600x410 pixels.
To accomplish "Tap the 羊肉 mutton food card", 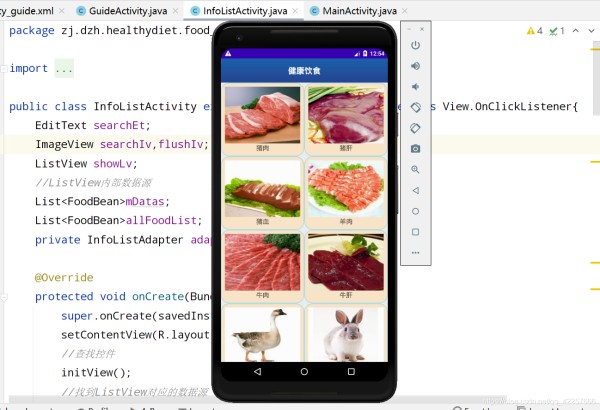I will [x=346, y=193].
